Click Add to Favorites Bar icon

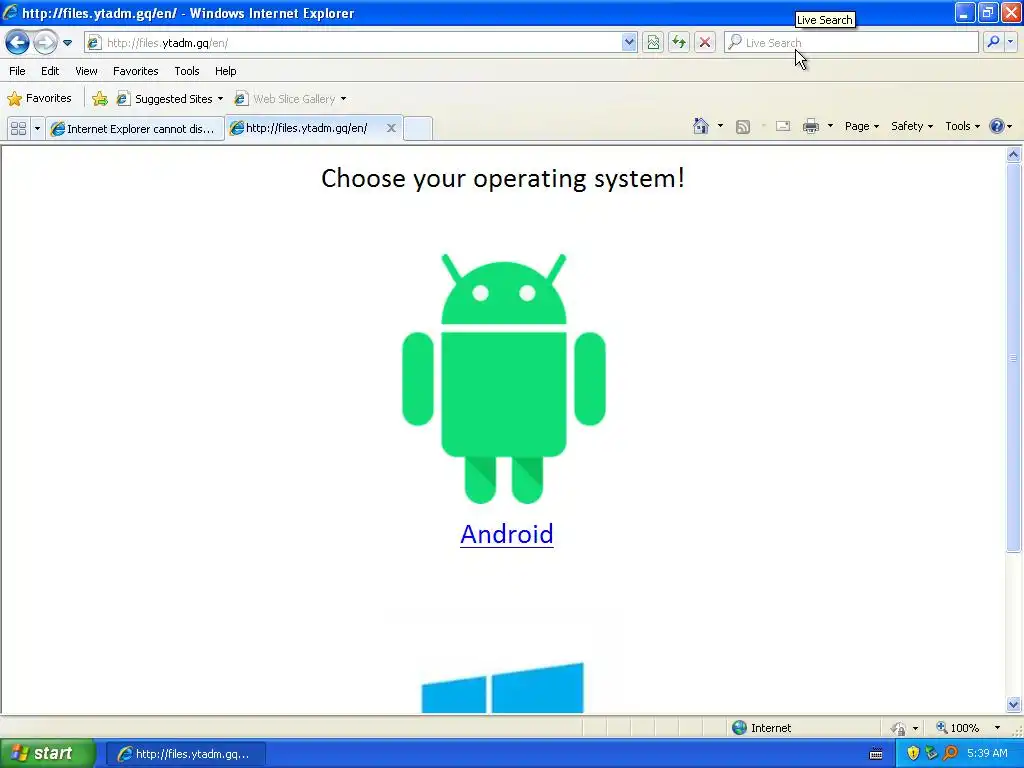(100, 99)
